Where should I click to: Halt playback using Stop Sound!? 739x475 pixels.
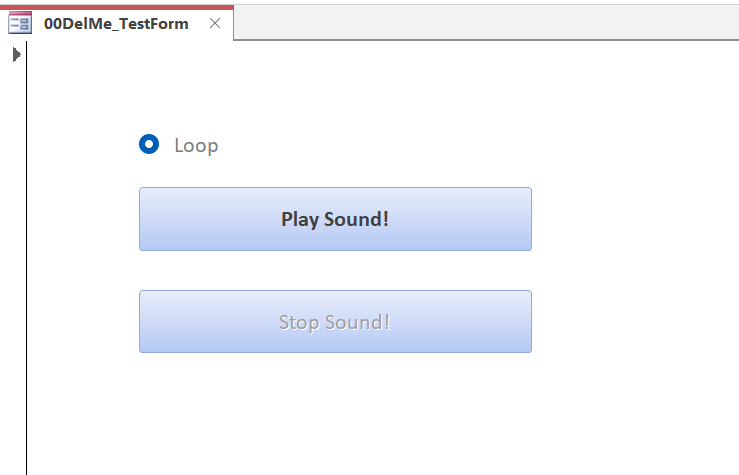pyautogui.click(x=335, y=322)
